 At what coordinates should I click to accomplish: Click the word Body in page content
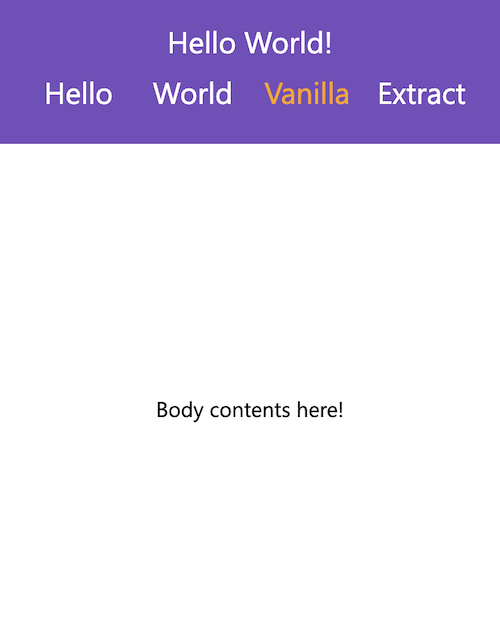pos(180,410)
